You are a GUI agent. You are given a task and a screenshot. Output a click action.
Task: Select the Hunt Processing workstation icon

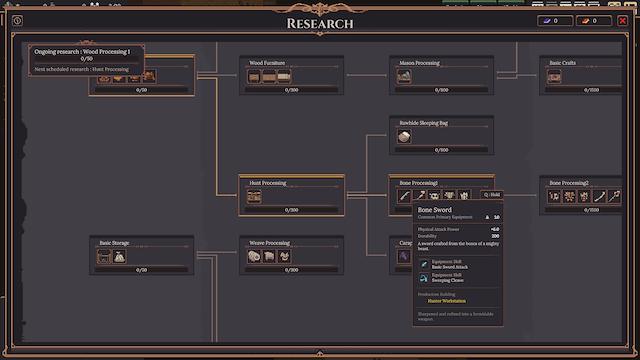254,196
